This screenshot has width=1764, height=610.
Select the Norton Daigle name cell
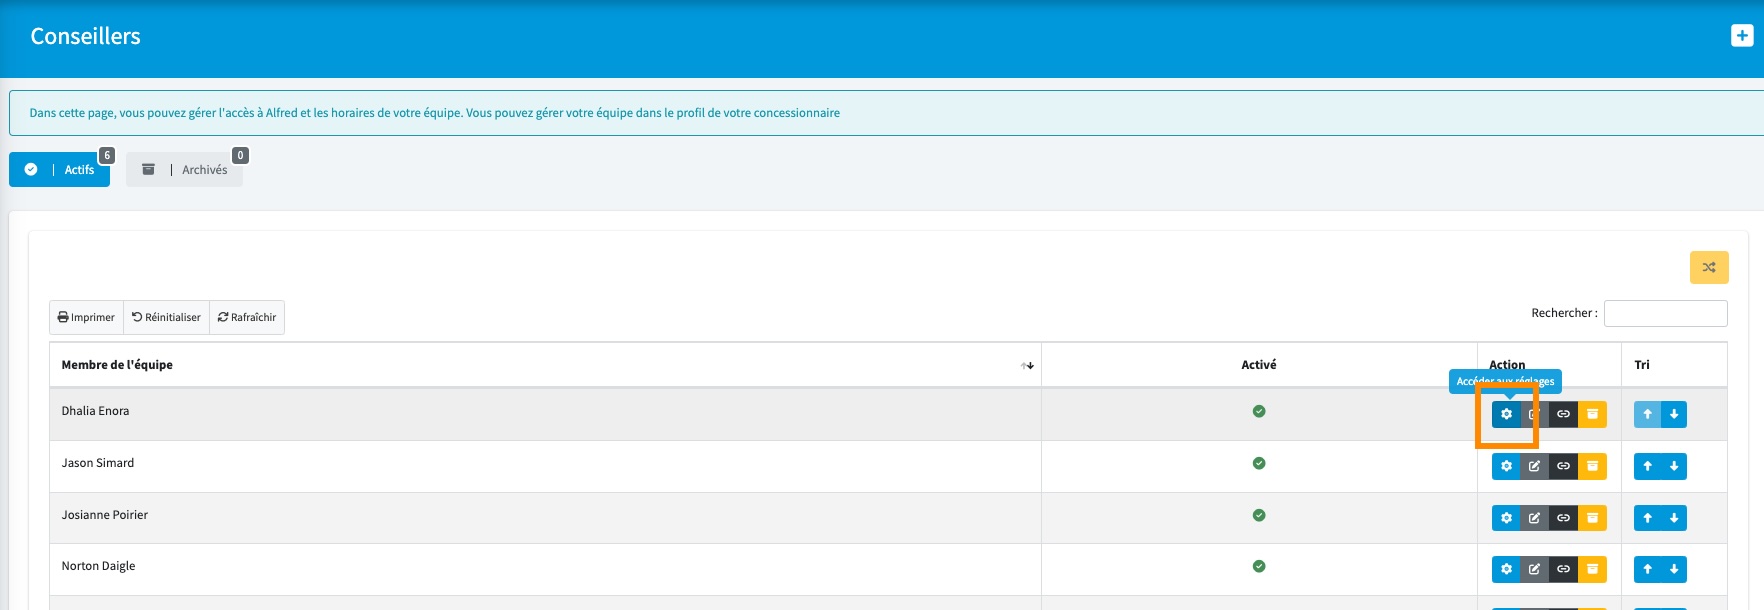pyautogui.click(x=545, y=569)
